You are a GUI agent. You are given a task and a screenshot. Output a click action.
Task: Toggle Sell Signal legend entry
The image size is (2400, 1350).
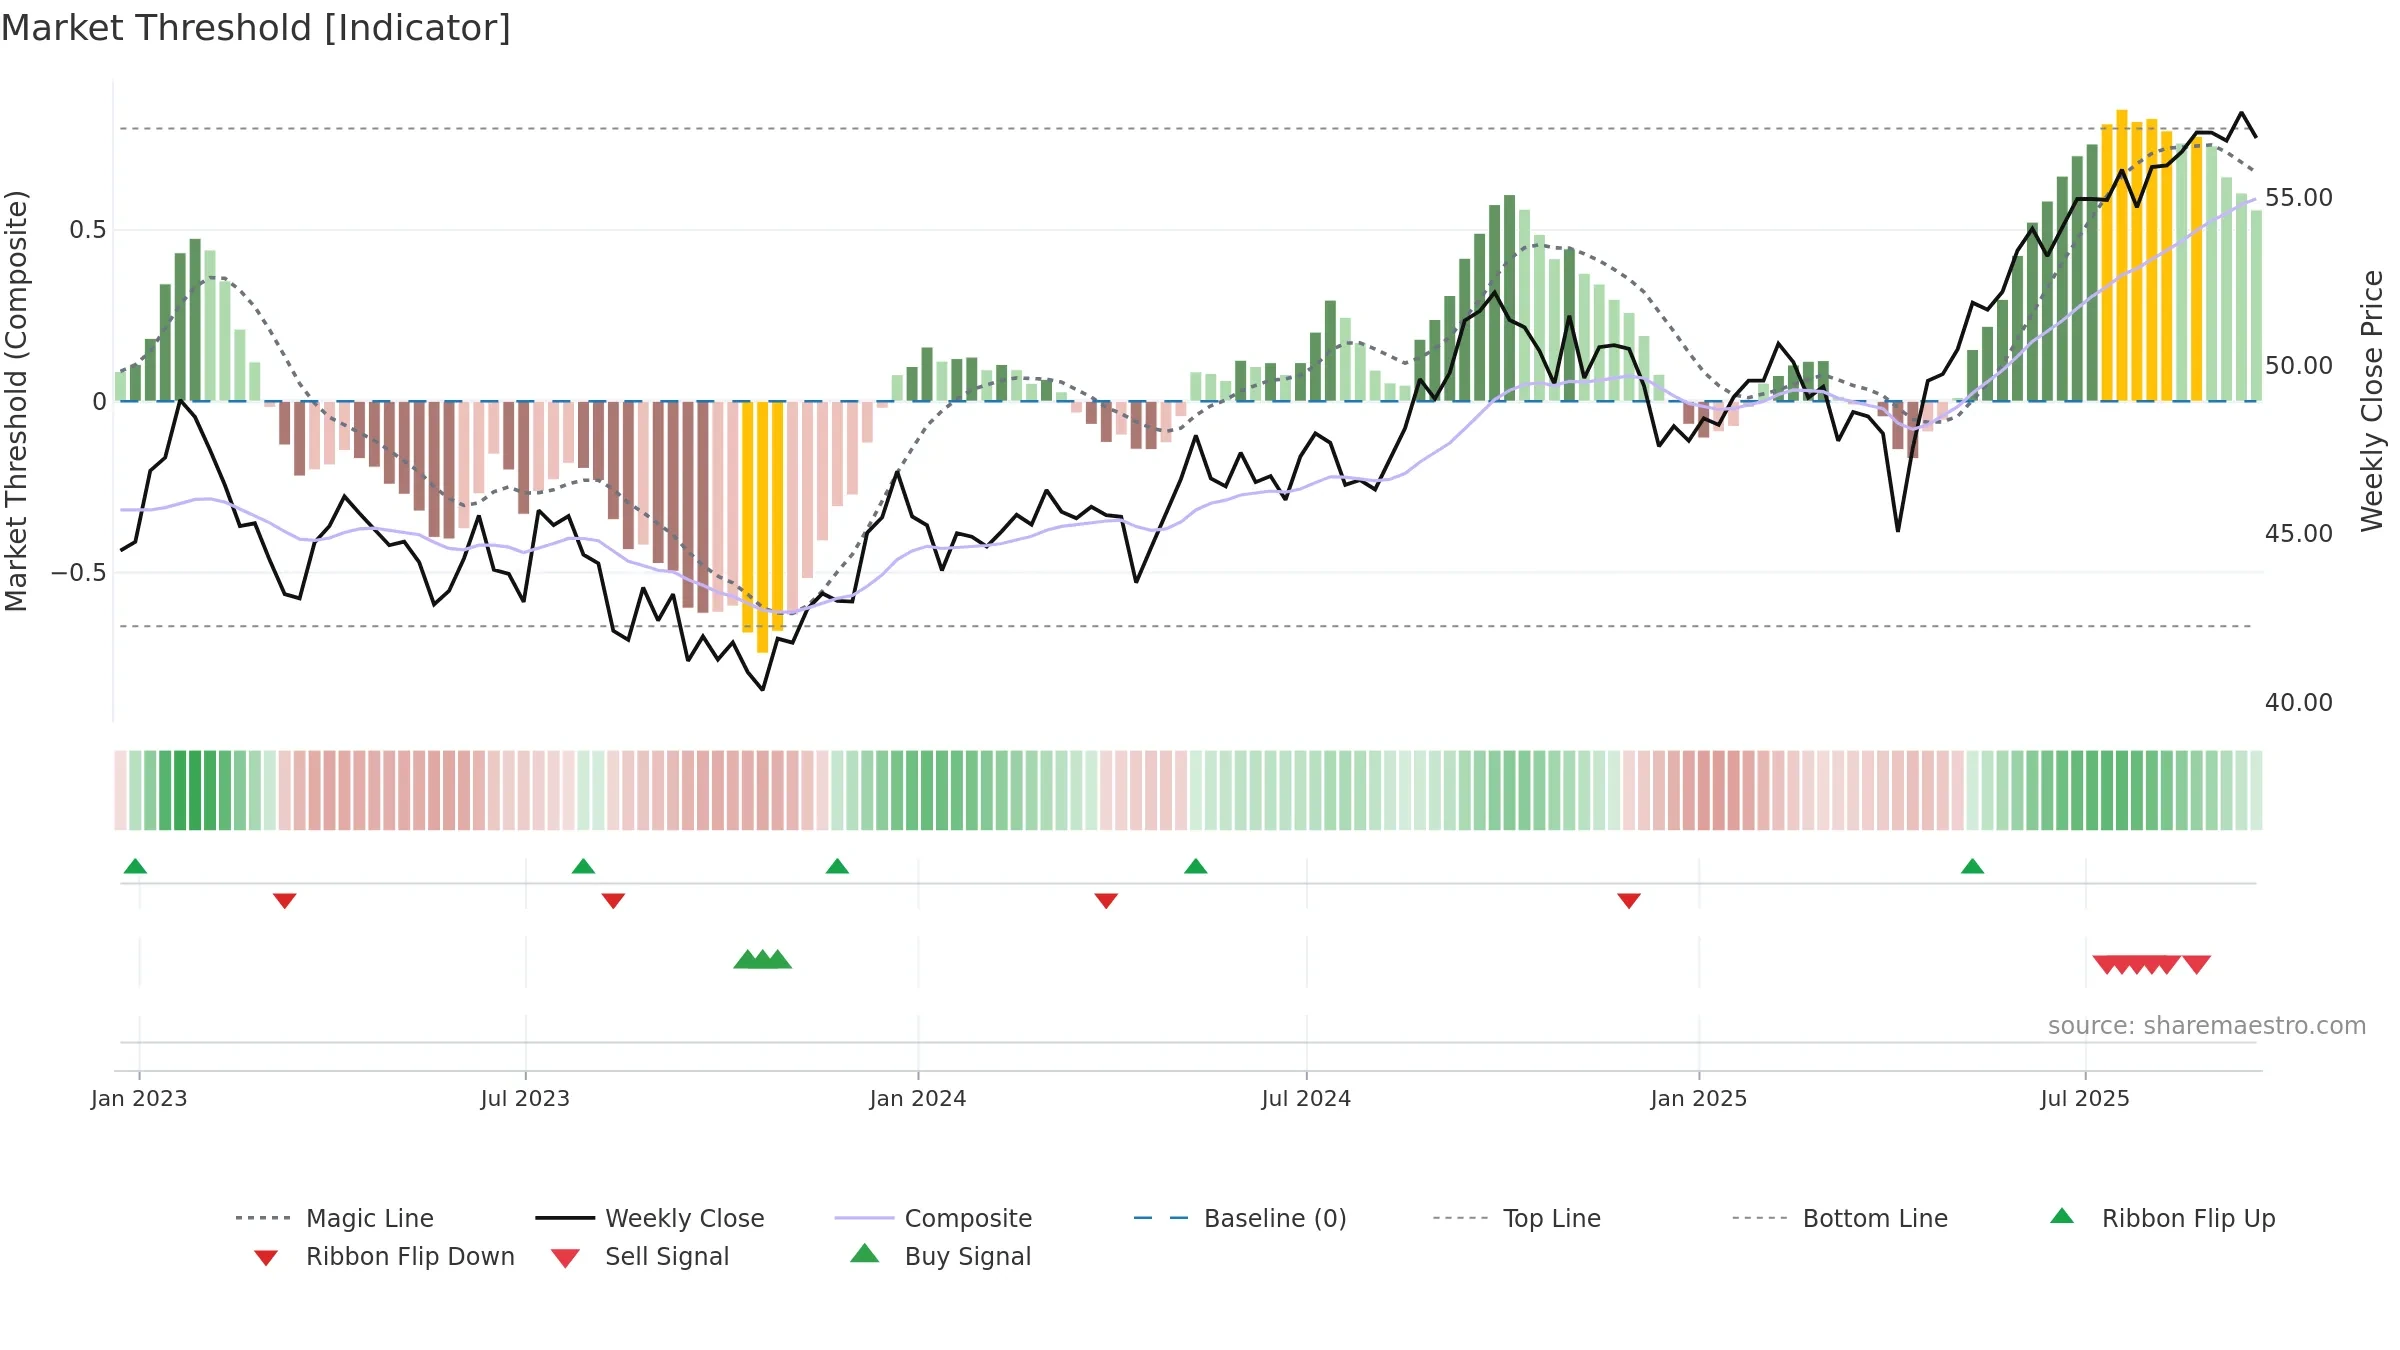[640, 1256]
